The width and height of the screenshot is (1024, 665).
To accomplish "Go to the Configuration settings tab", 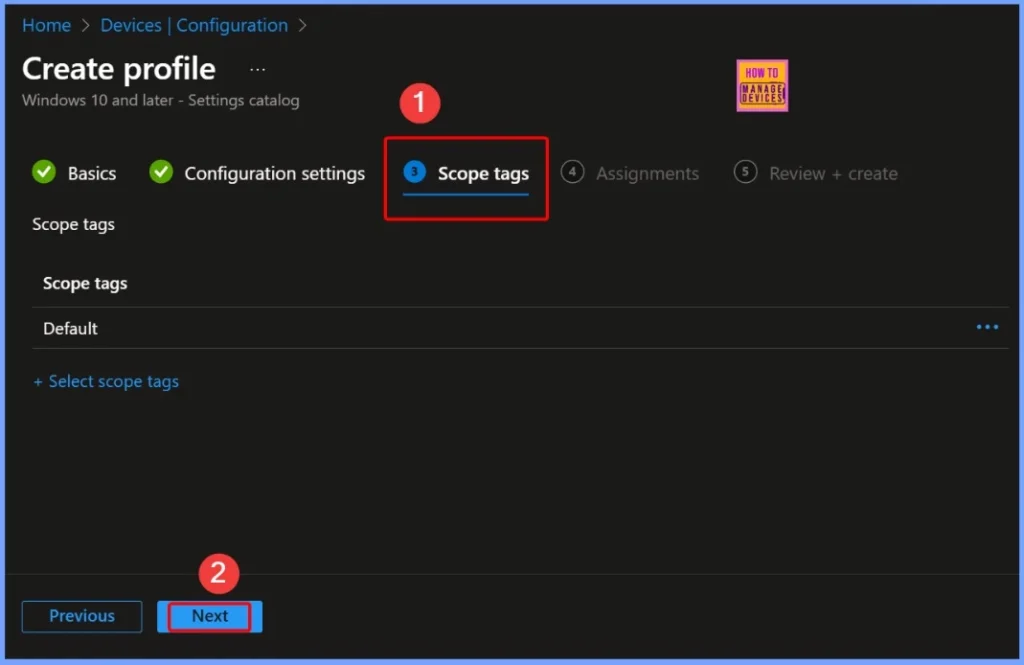I will pyautogui.click(x=274, y=174).
